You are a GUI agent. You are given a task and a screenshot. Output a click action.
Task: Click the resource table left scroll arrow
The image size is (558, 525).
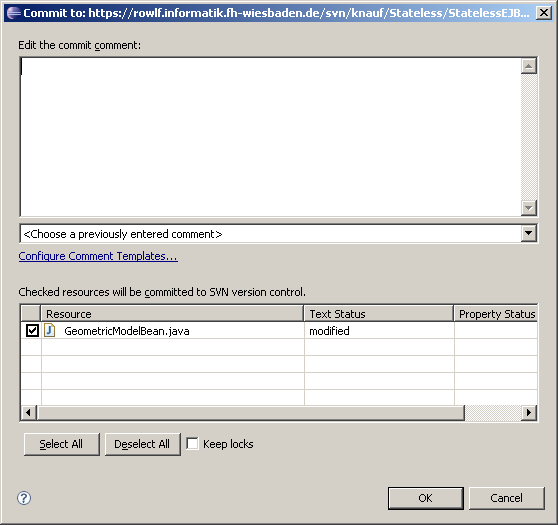pos(28,413)
